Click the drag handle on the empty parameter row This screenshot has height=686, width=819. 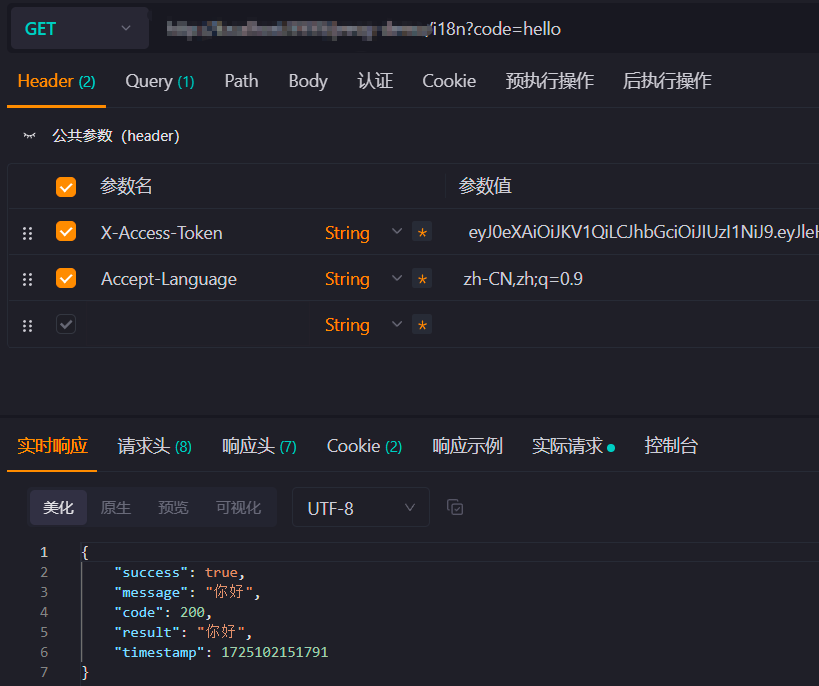[x=27, y=324]
